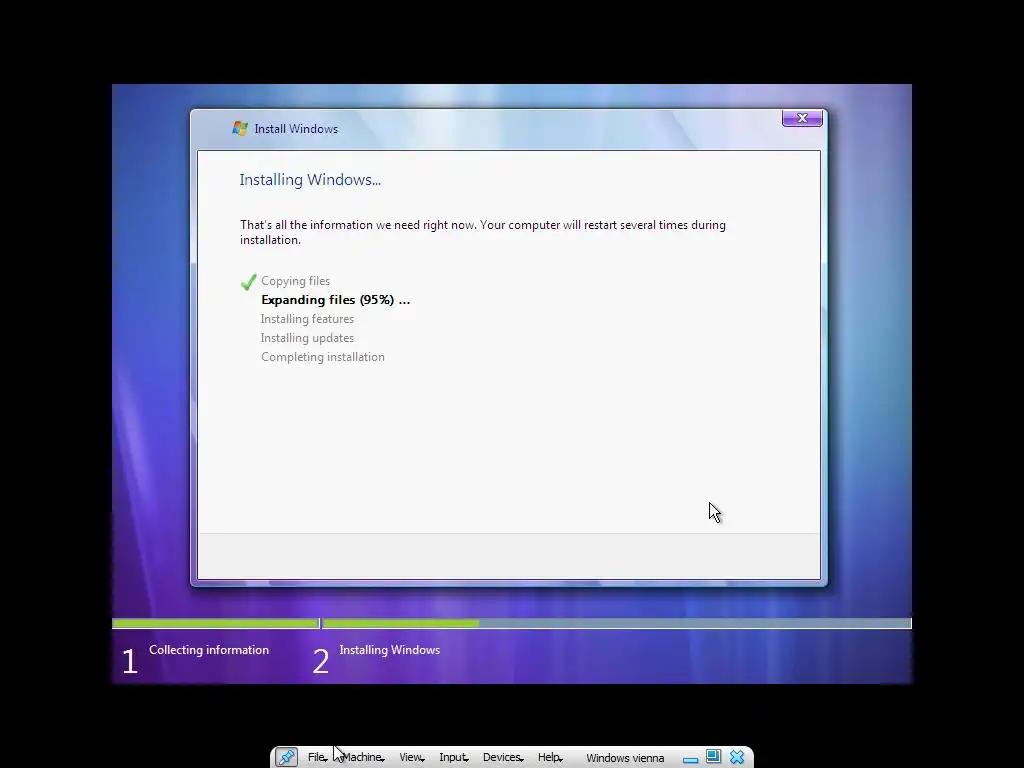Close the Install Windows dialog
Screen dimensions: 1024x768
[x=802, y=118]
